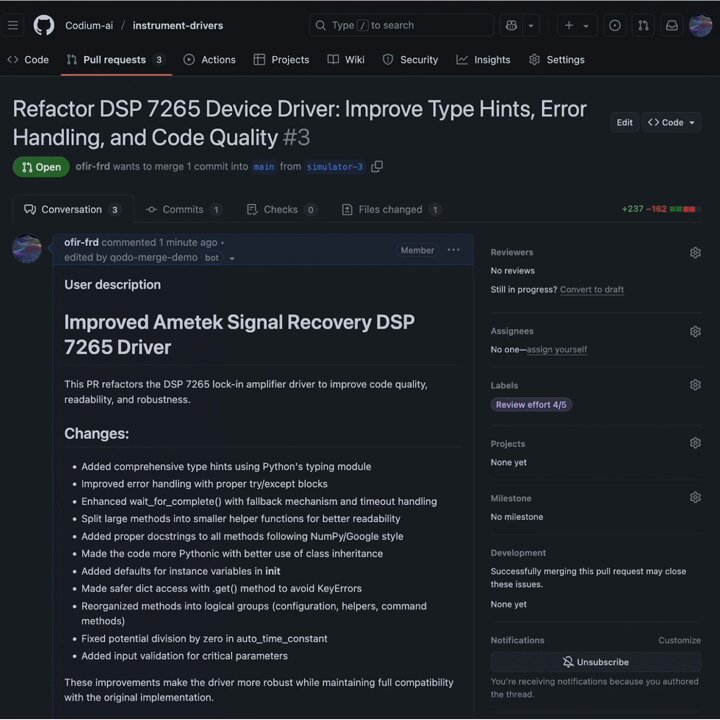This screenshot has height=720, width=720.
Task: Click the 'No reviews' text
Action: click(x=512, y=271)
